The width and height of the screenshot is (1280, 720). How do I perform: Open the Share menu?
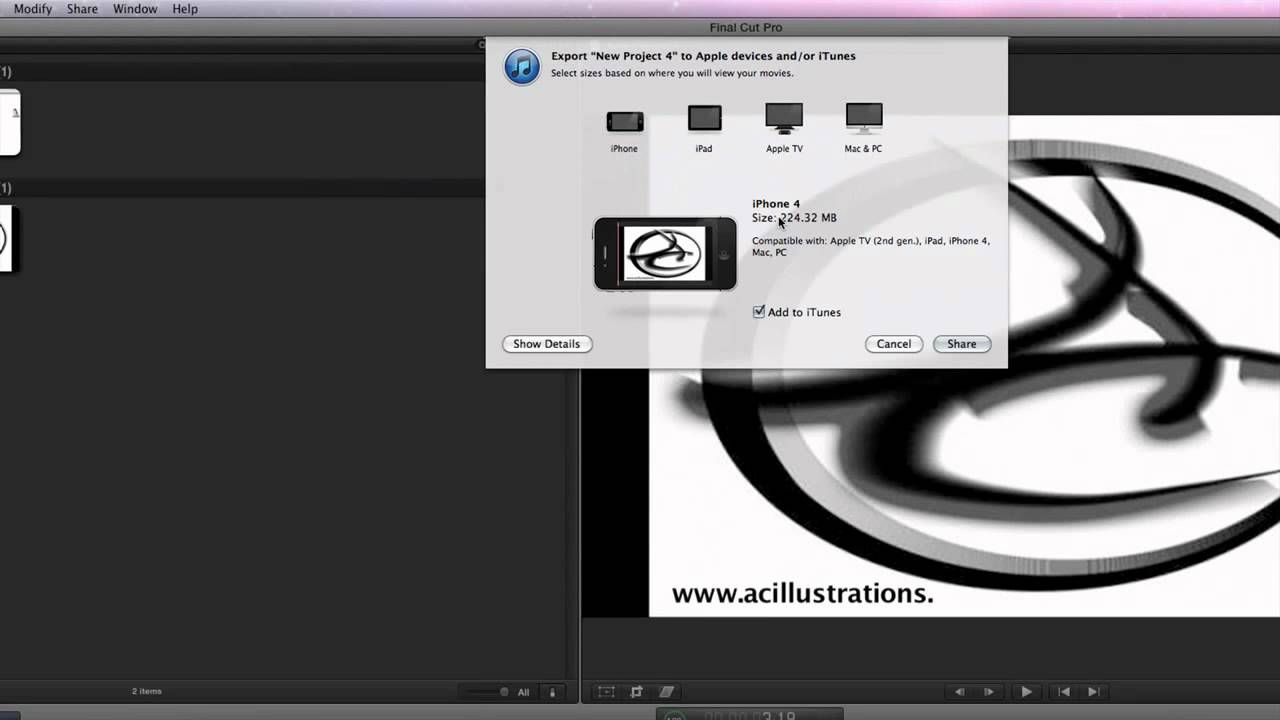pos(82,9)
